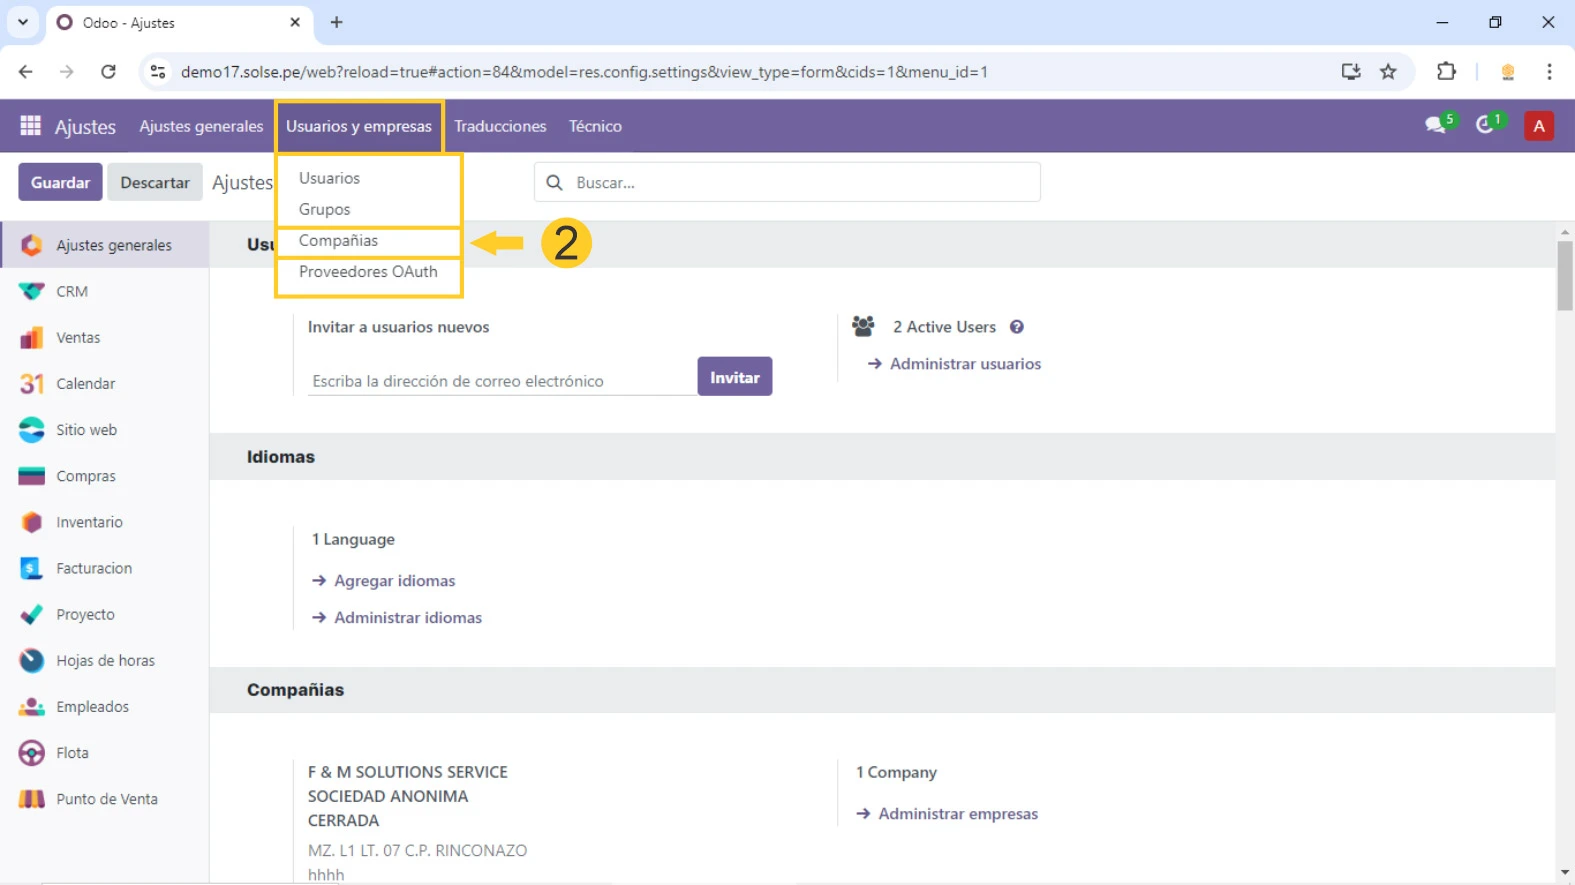Expand the Usuarios y empresas menu
The width and height of the screenshot is (1575, 885).
359,126
